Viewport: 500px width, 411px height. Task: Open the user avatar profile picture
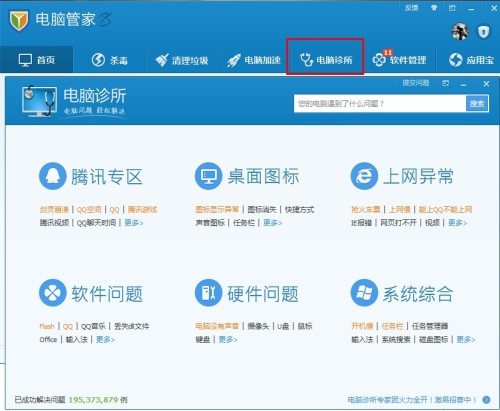460,32
